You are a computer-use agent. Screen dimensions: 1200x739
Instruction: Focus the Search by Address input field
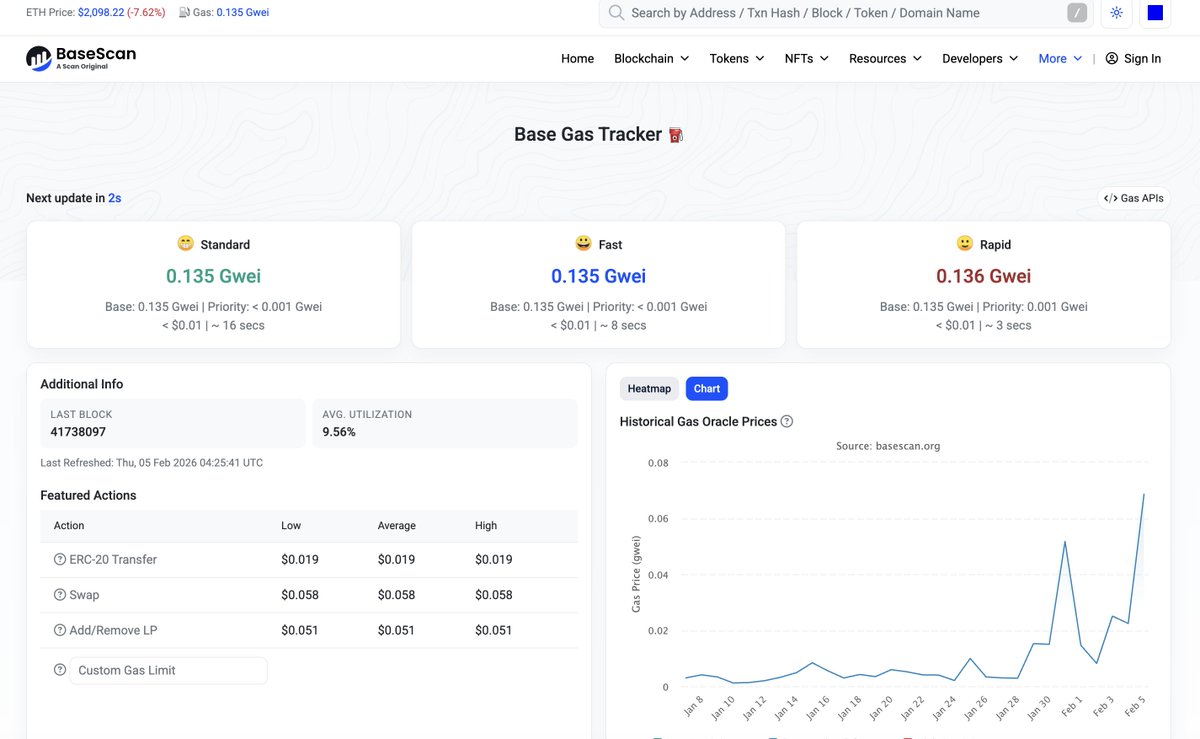845,13
